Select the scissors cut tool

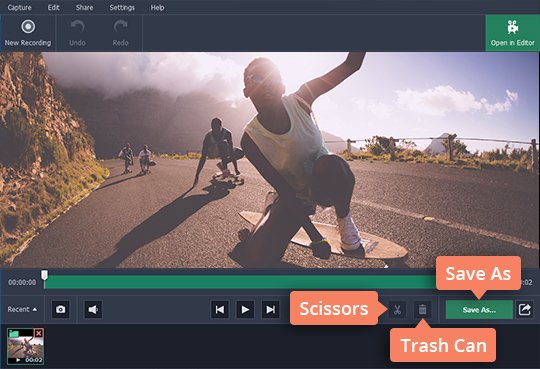point(397,309)
